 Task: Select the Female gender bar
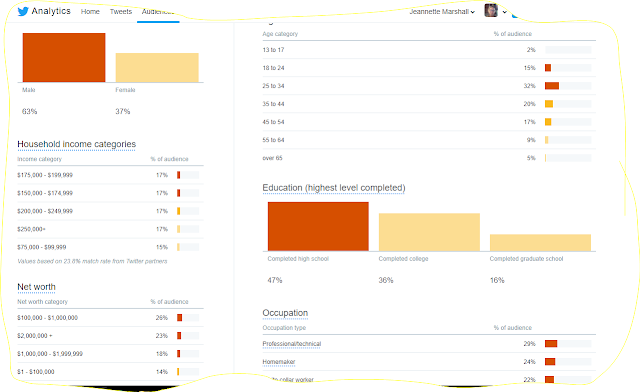point(157,67)
